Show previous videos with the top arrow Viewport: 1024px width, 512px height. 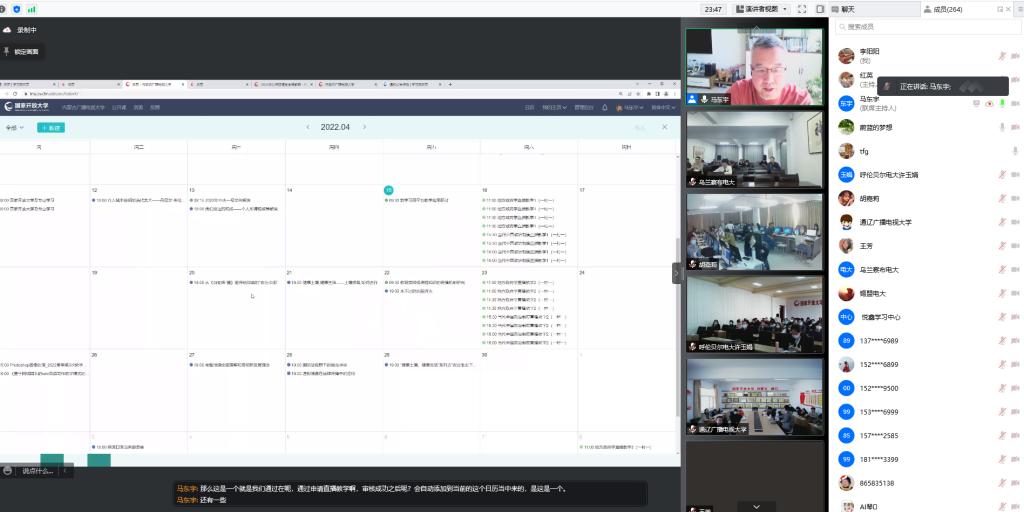coord(756,28)
